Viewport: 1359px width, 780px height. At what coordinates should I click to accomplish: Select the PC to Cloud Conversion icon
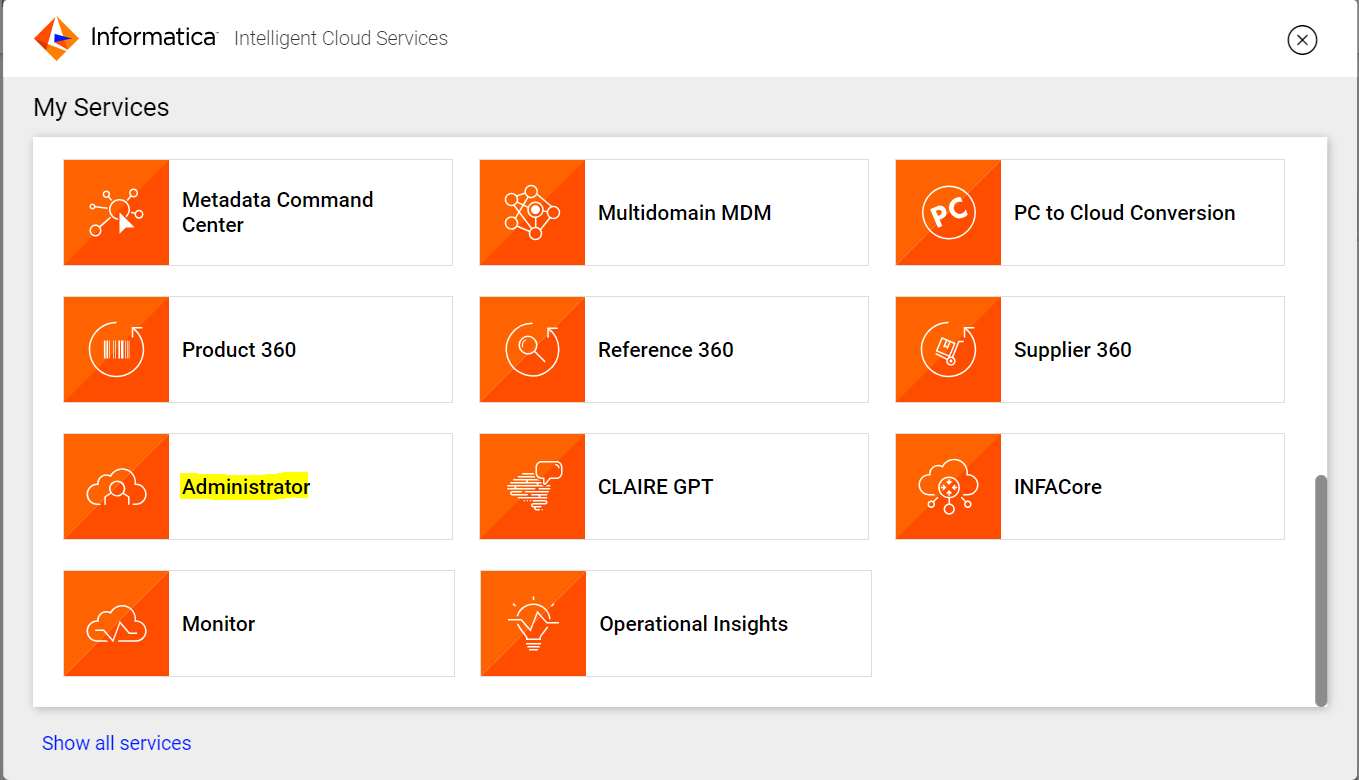pyautogui.click(x=948, y=213)
